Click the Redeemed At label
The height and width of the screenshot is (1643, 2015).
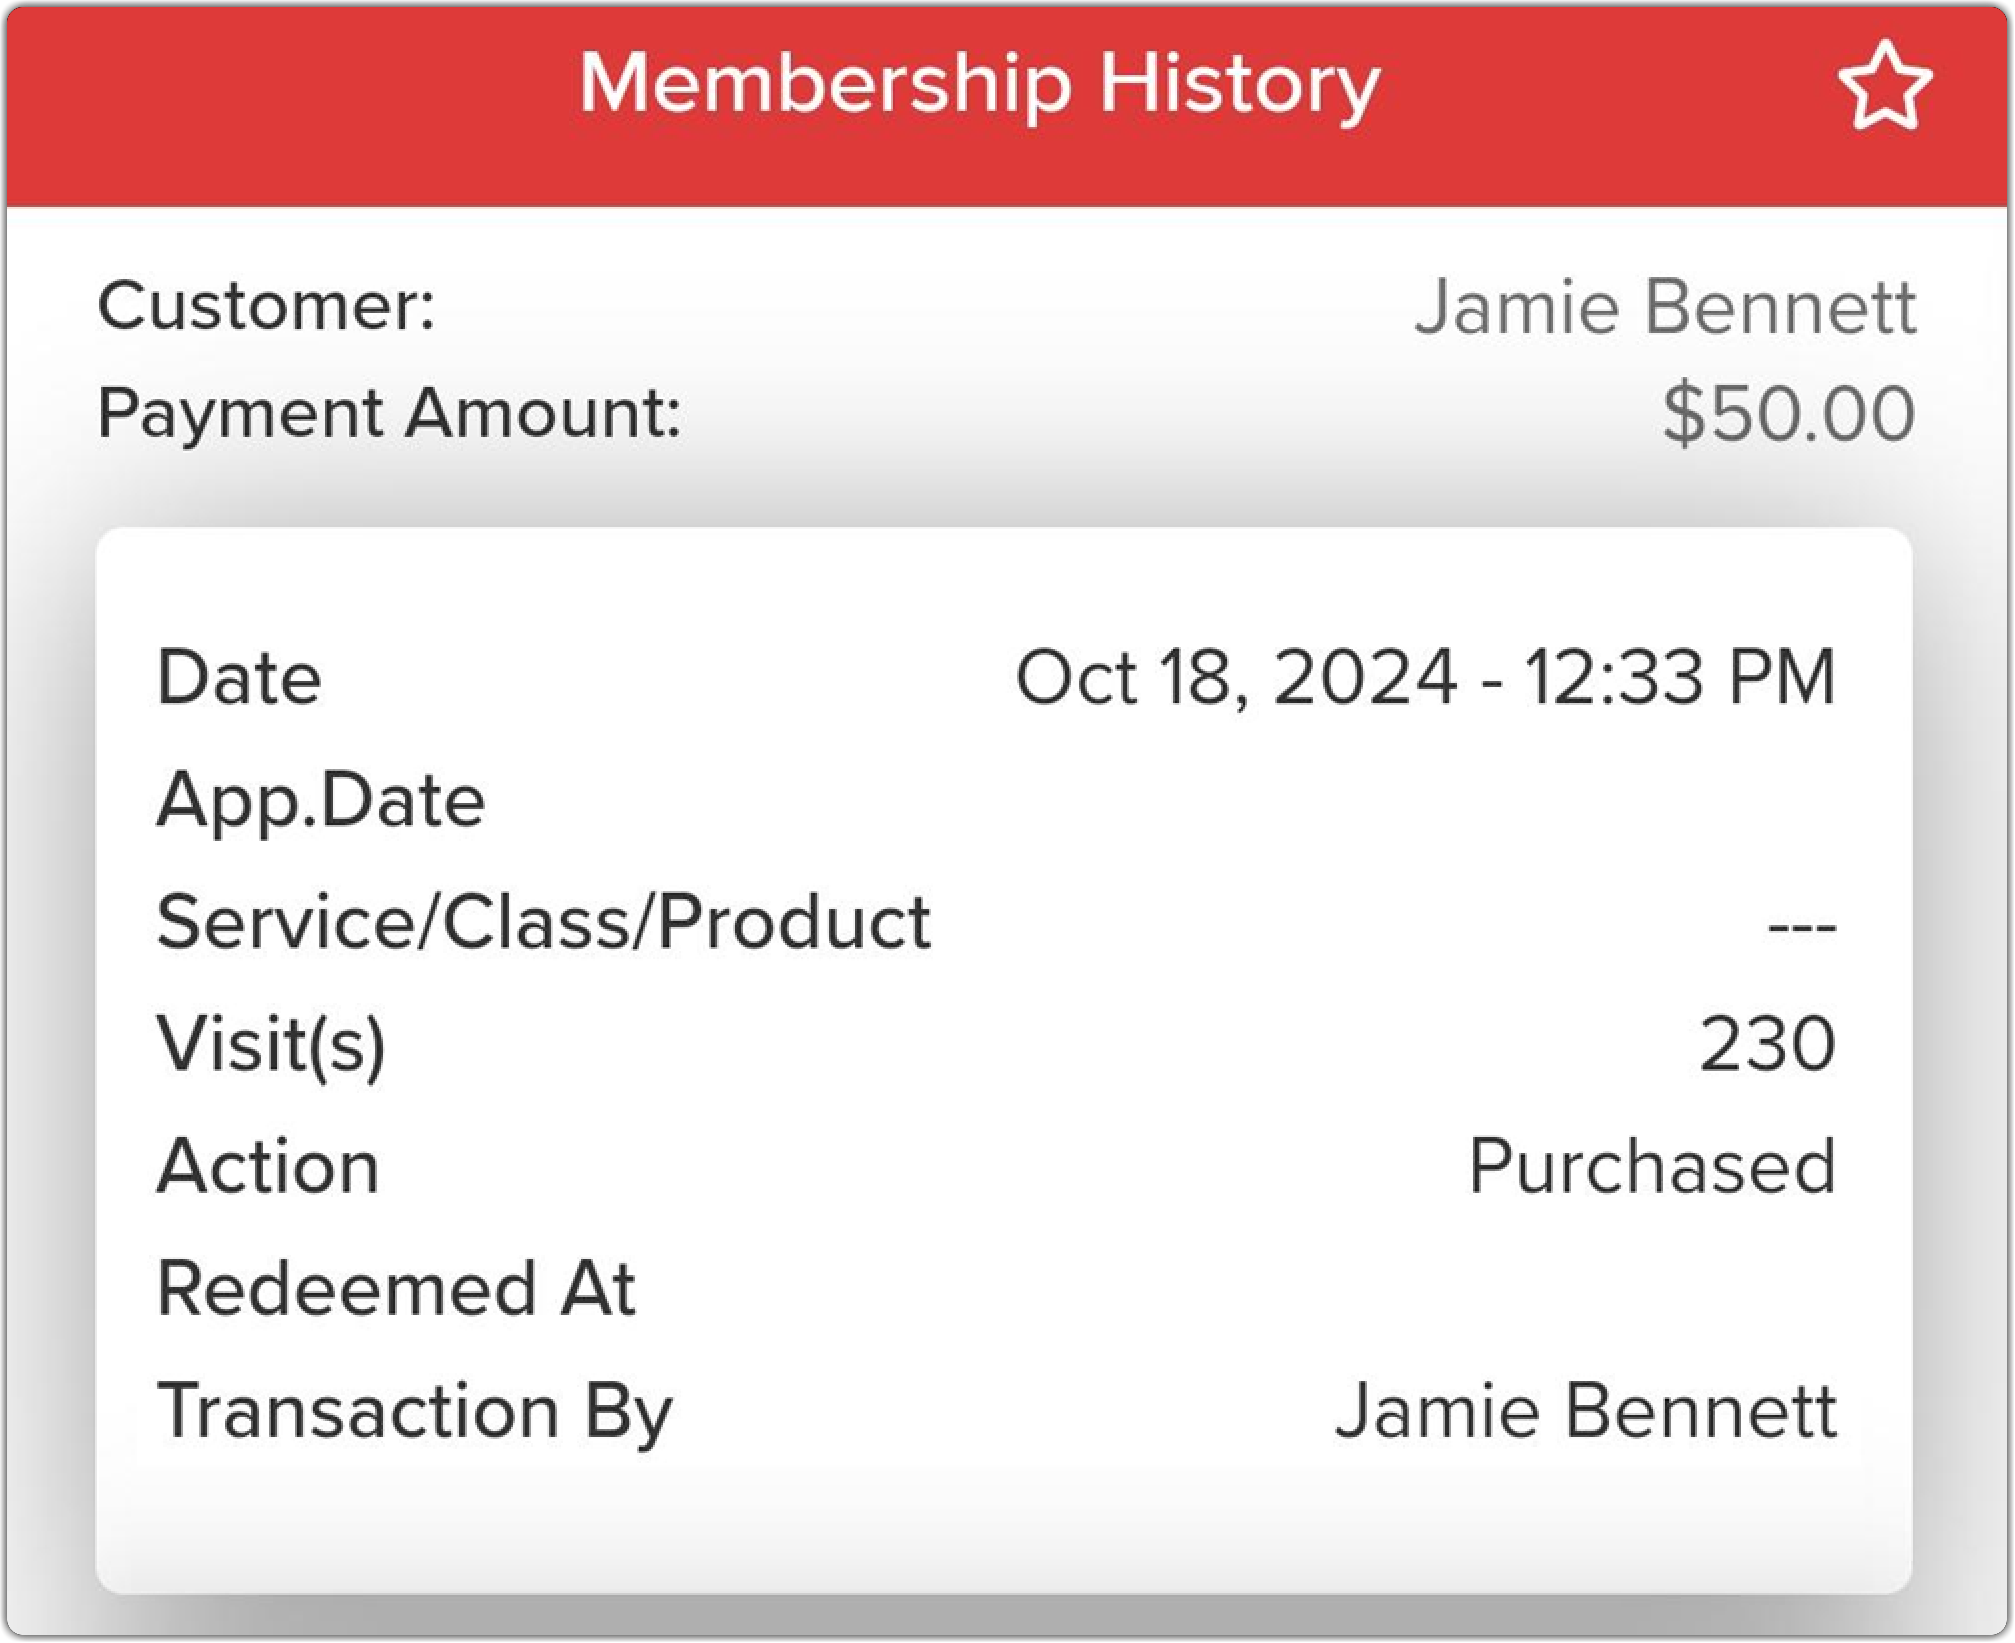(x=396, y=1288)
